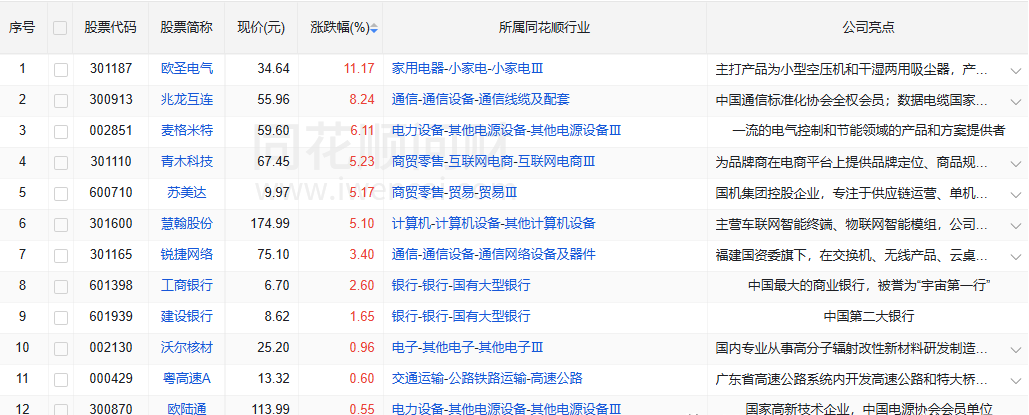Open stock link 建设银行
This screenshot has height=415, width=1029.
(187, 316)
